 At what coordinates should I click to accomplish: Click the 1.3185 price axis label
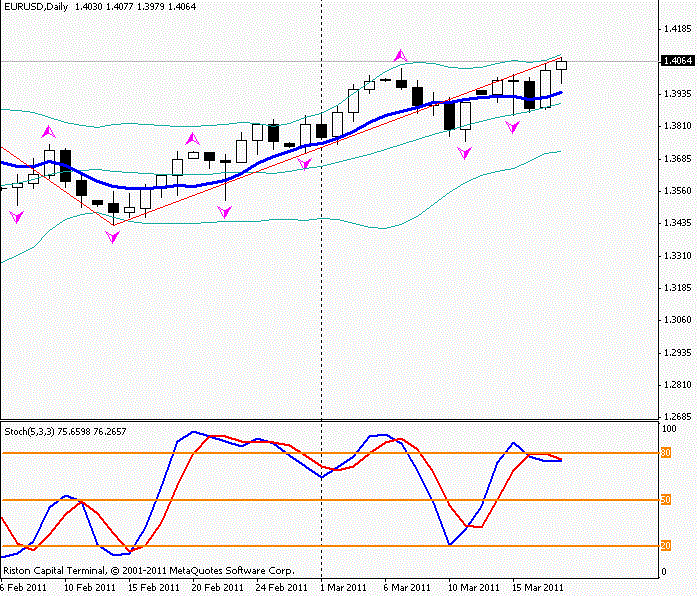[678, 288]
